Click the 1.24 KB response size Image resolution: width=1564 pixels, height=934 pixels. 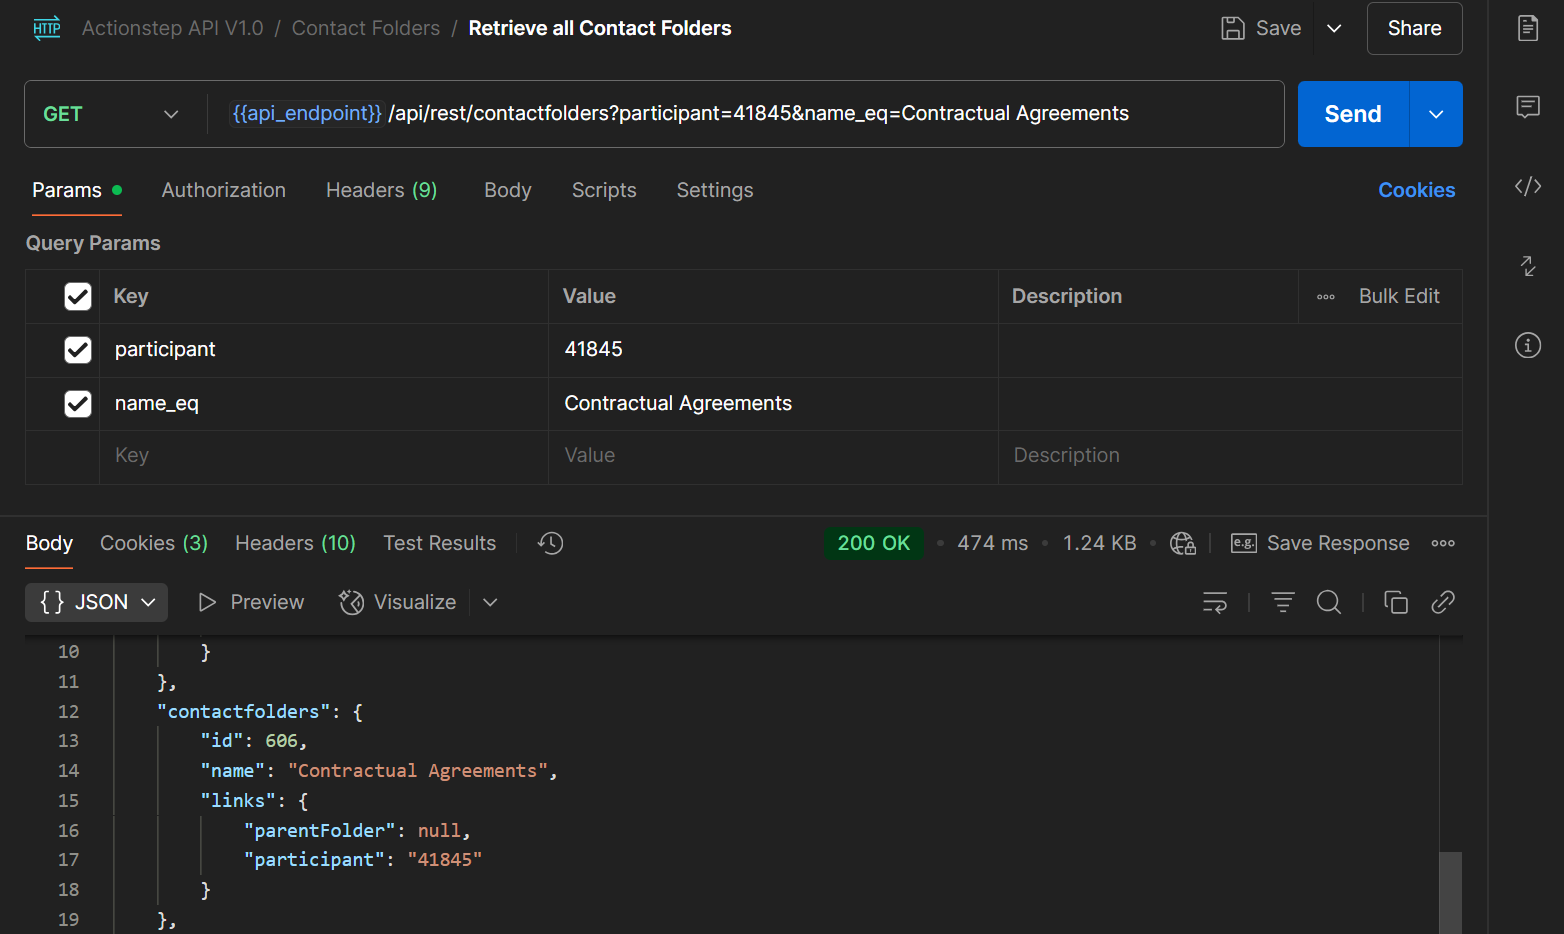click(x=1100, y=543)
